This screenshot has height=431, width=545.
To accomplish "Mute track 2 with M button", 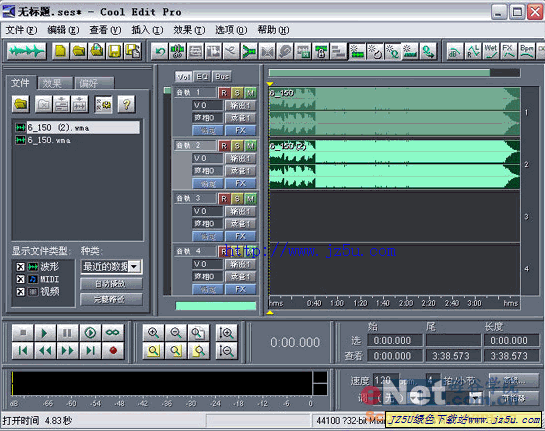I will (x=250, y=146).
